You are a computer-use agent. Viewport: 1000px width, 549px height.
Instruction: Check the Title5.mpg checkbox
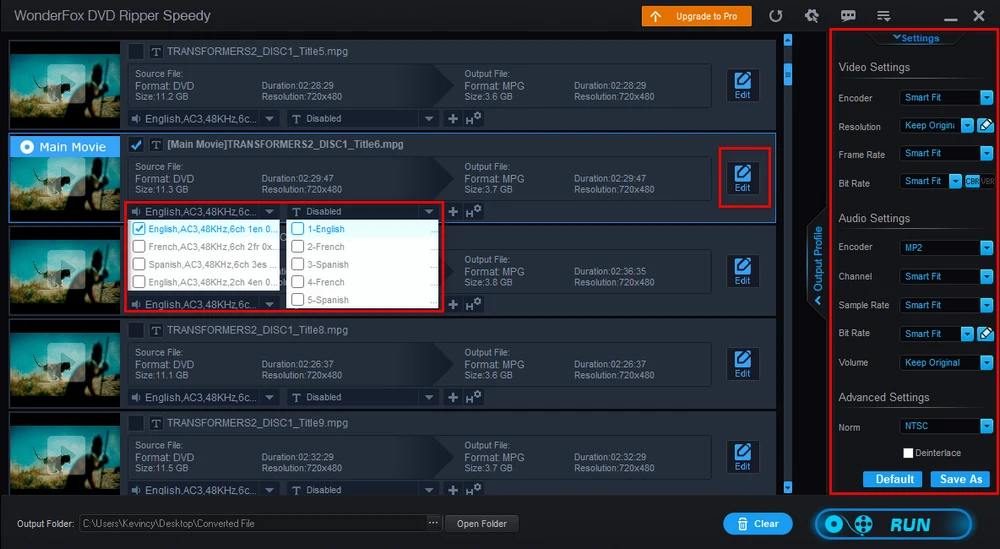(136, 52)
